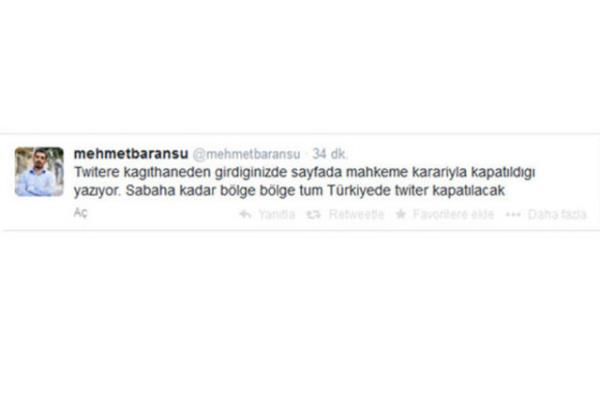Click the reply arrow icon

click(x=245, y=214)
